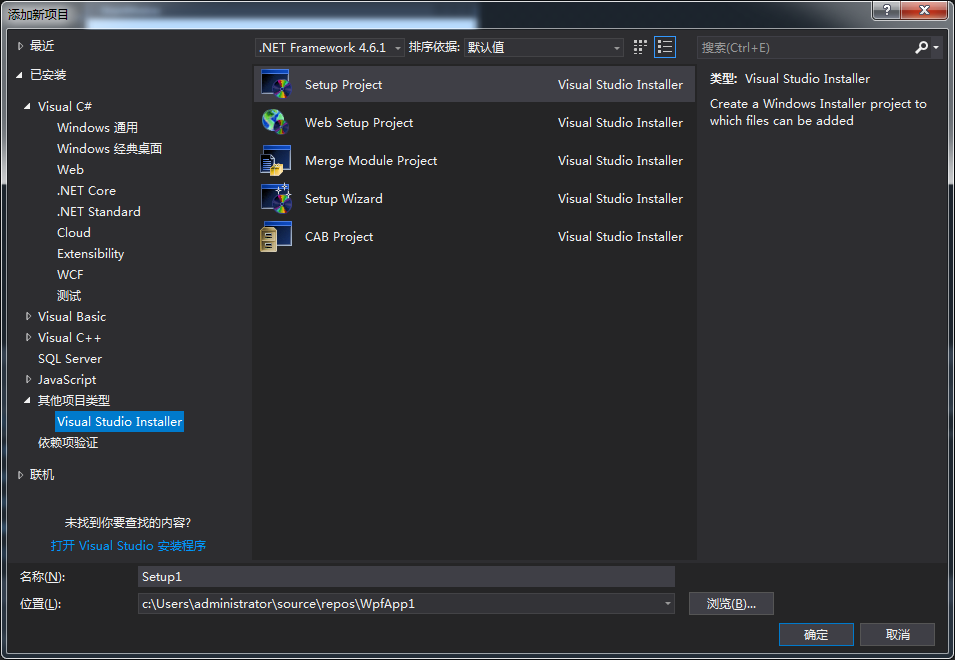
Task: Open the sort-by 默认值 dropdown
Action: [543, 47]
